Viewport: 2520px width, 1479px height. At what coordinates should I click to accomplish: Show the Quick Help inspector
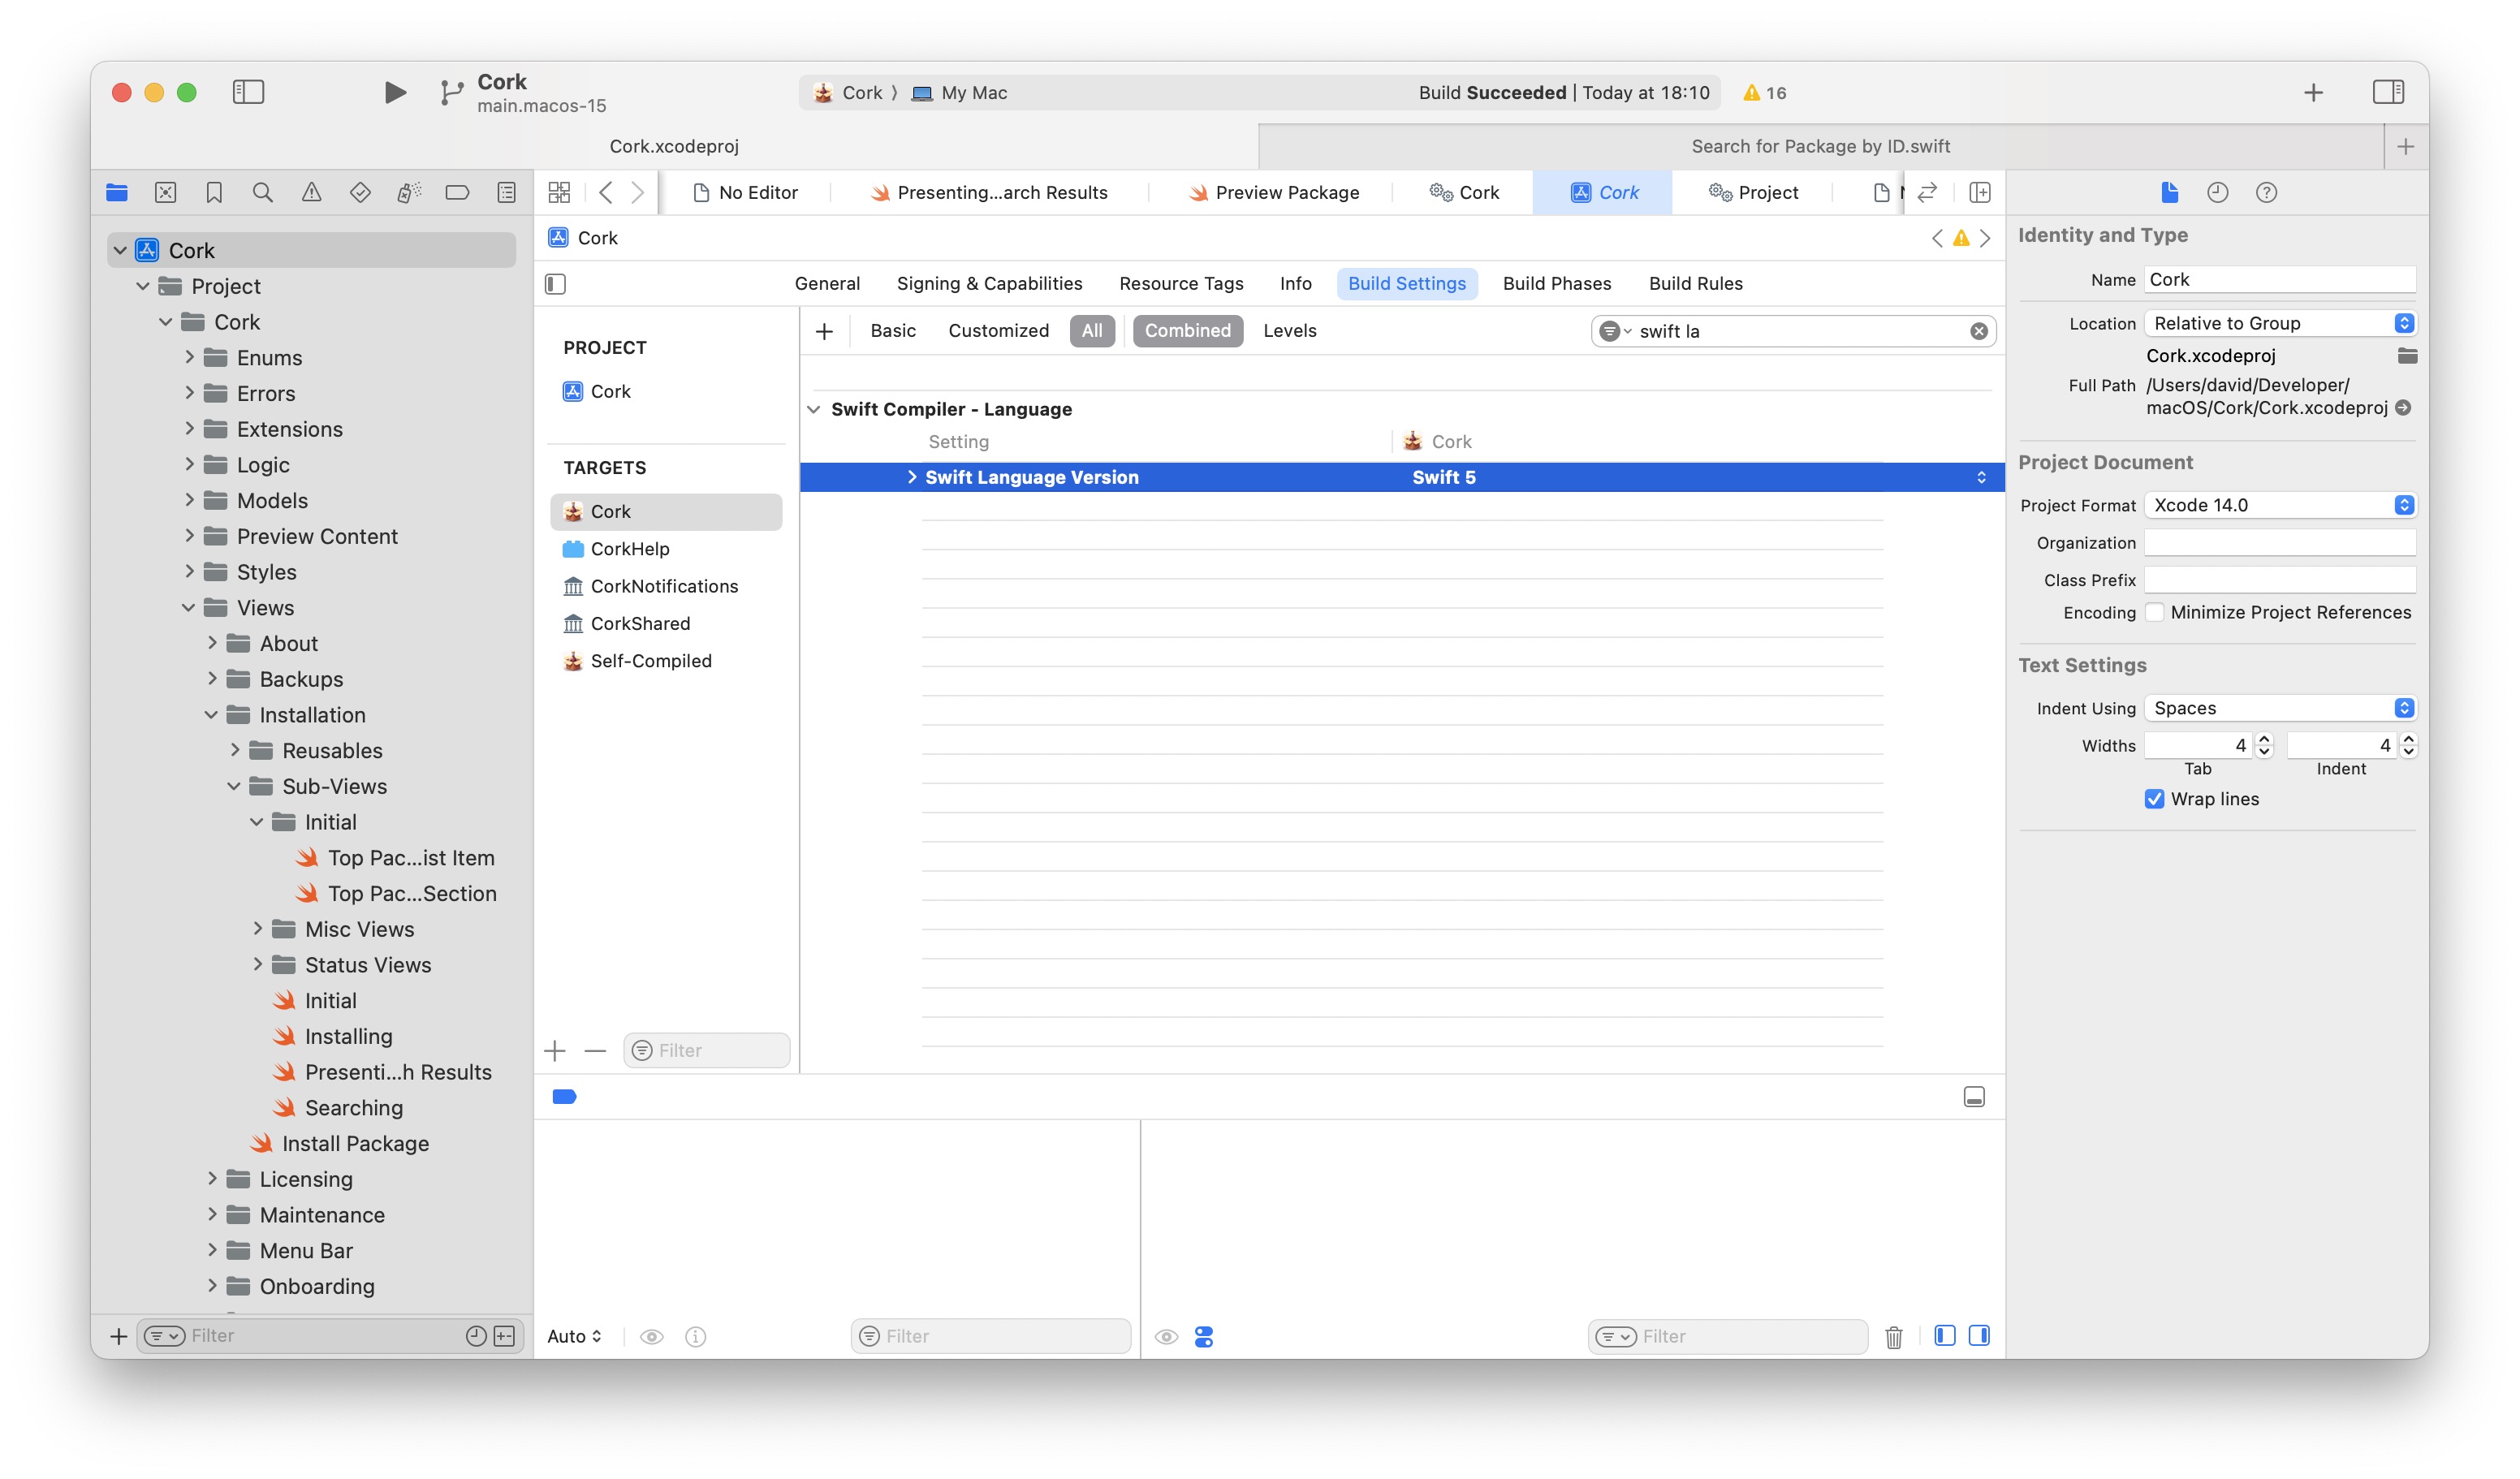pyautogui.click(x=2266, y=192)
